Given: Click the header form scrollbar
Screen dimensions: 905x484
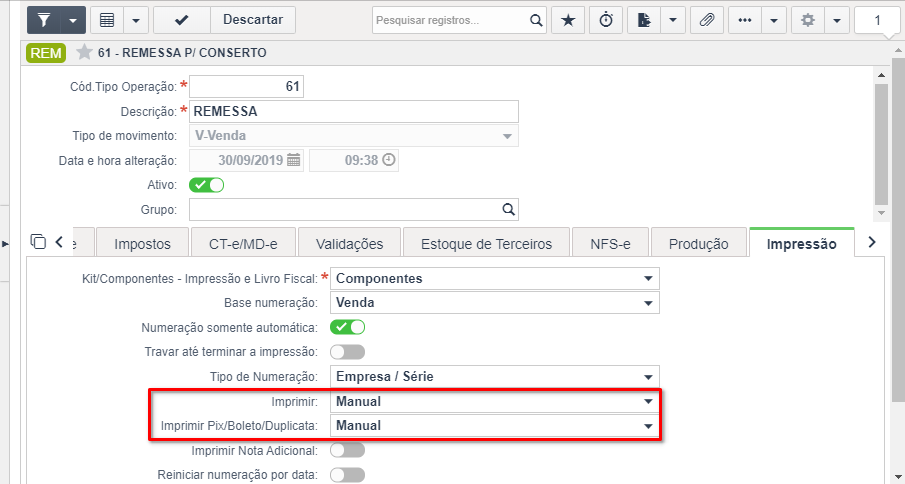Looking at the screenshot, I should pos(881,144).
